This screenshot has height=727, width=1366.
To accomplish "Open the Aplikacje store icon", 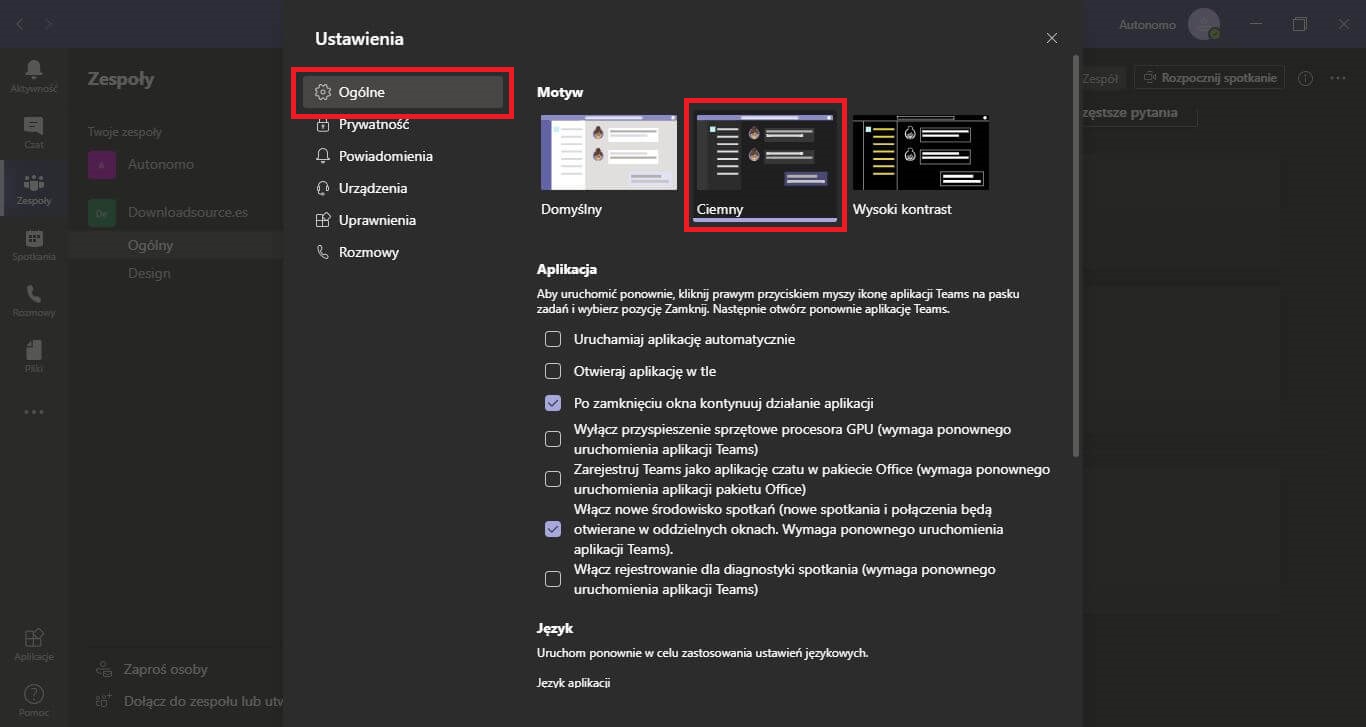I will pyautogui.click(x=34, y=637).
